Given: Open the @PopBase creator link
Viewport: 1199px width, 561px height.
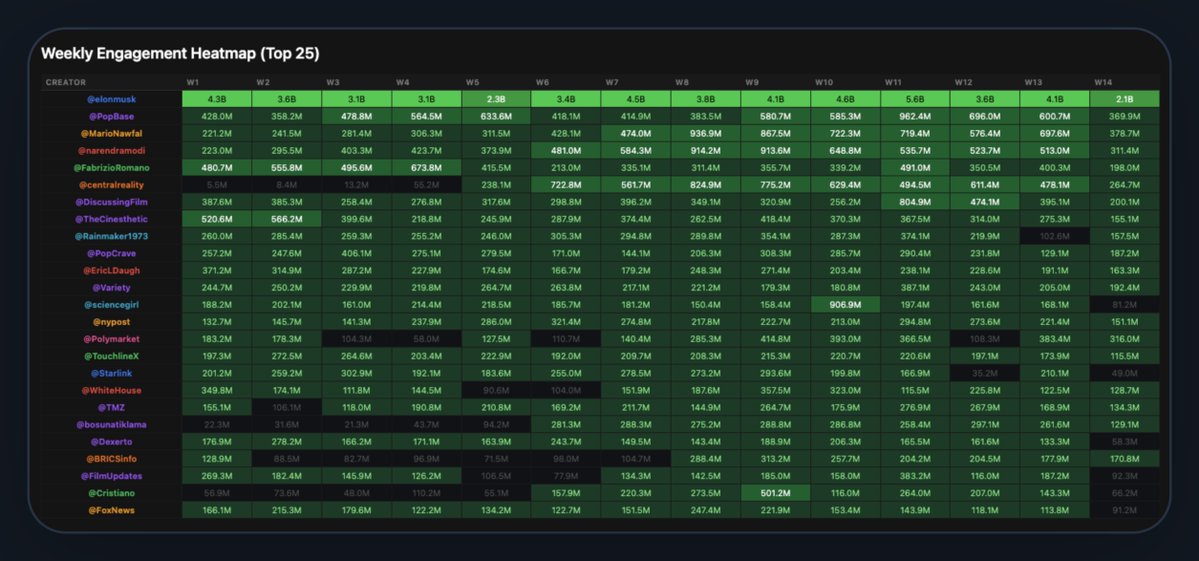Looking at the screenshot, I should pyautogui.click(x=112, y=116).
